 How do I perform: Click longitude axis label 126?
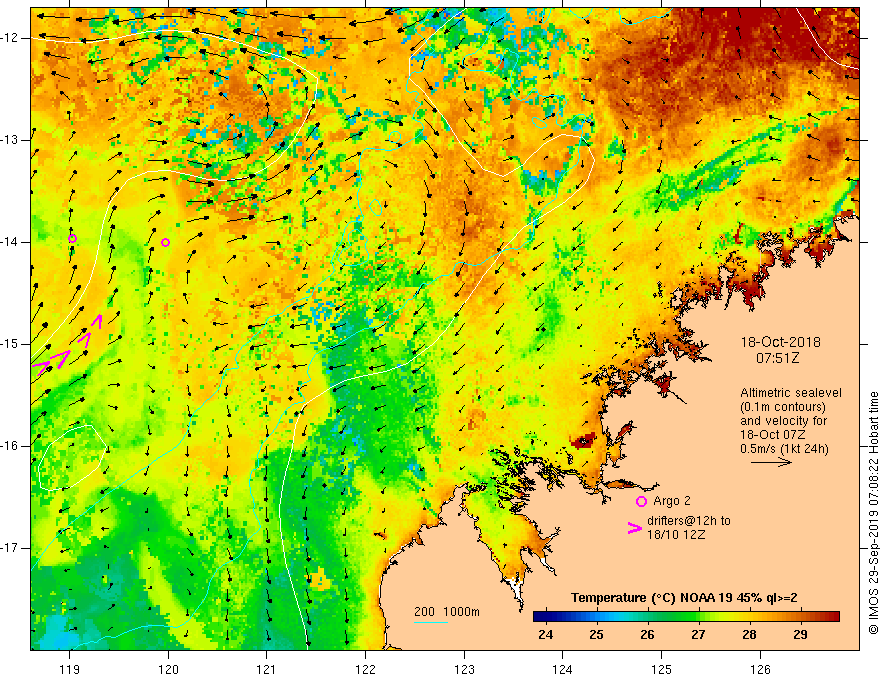click(x=760, y=669)
